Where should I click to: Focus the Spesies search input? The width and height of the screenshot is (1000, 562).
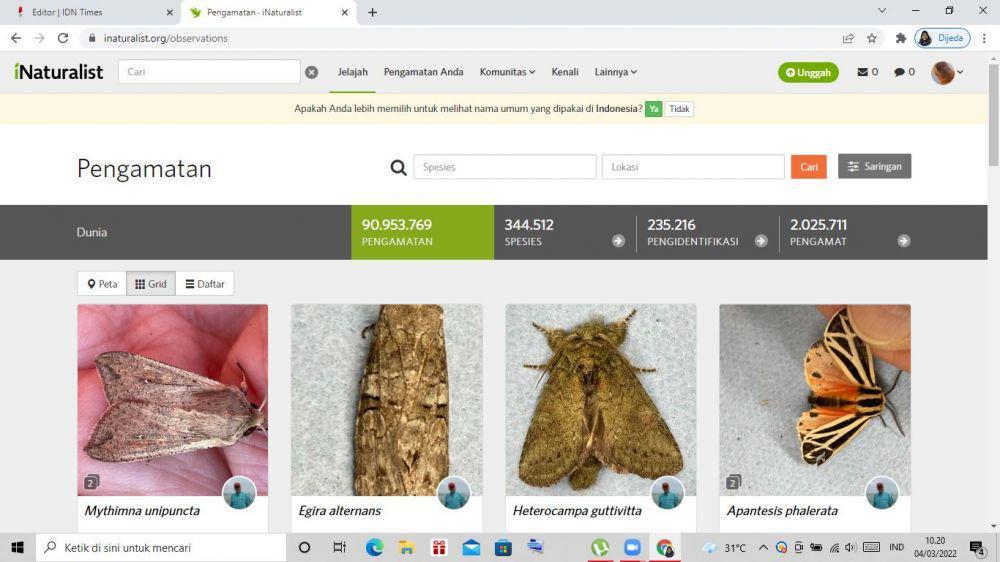505,167
